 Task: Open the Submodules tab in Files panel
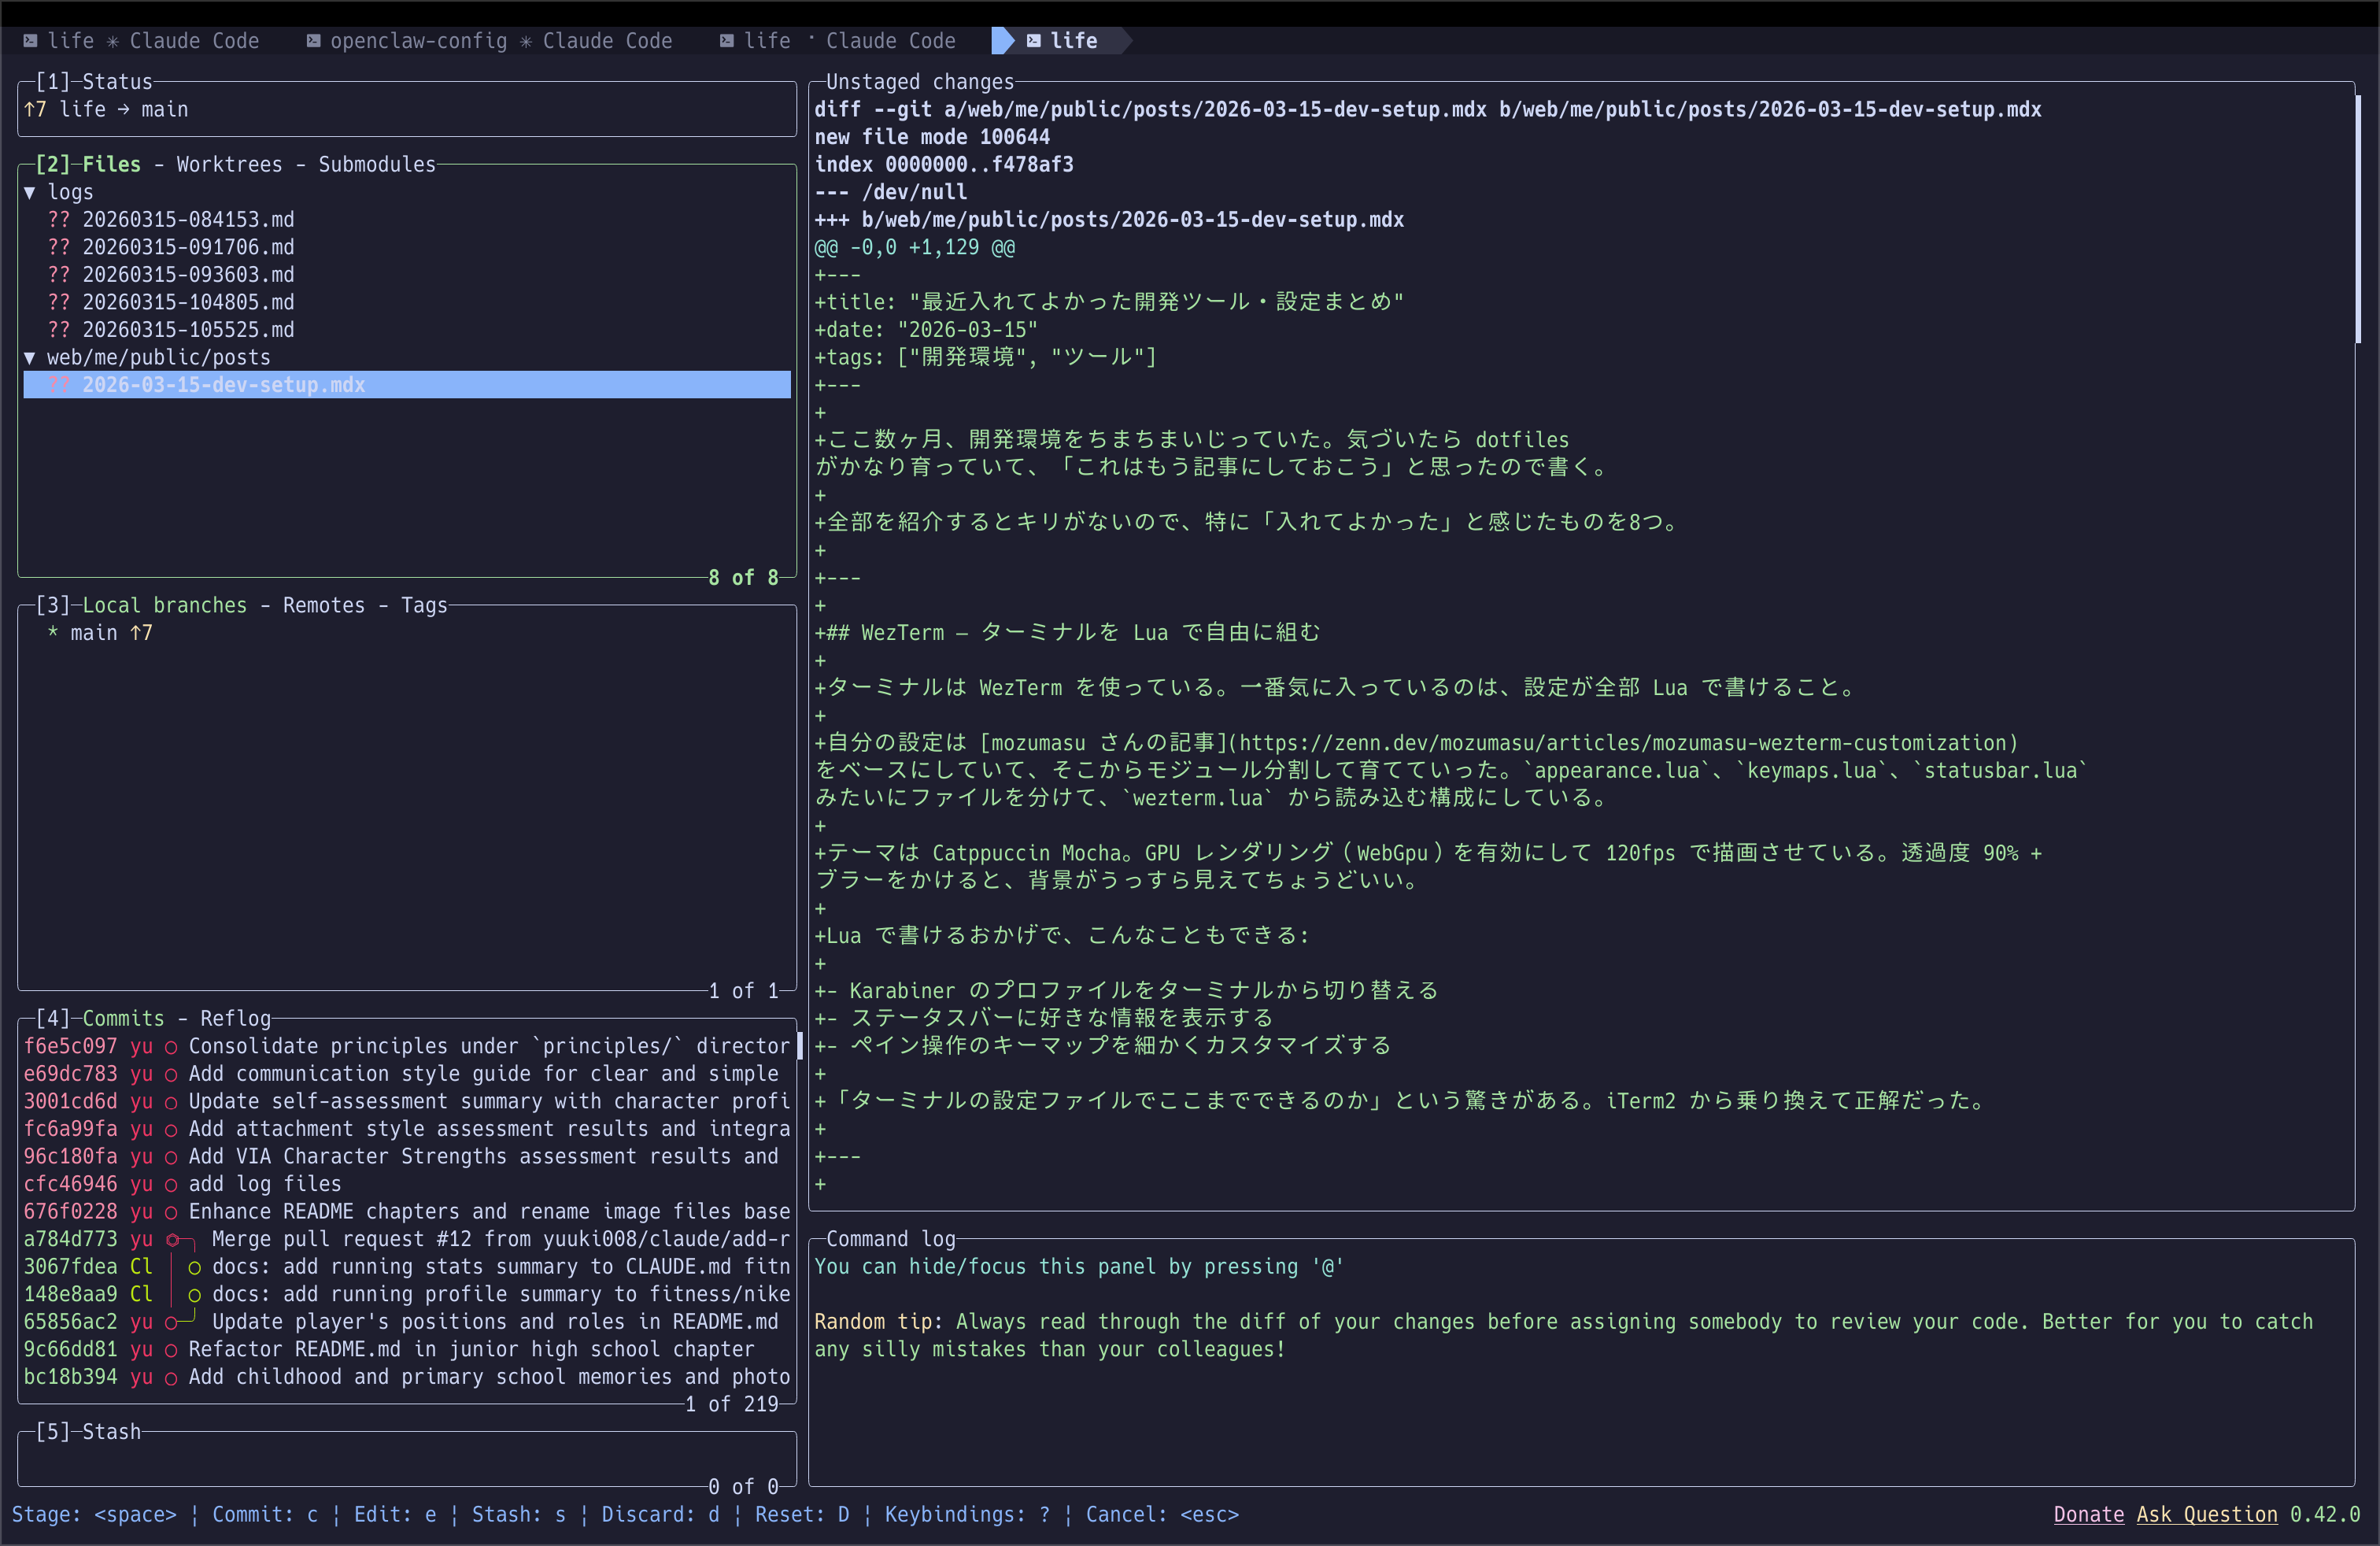(377, 164)
